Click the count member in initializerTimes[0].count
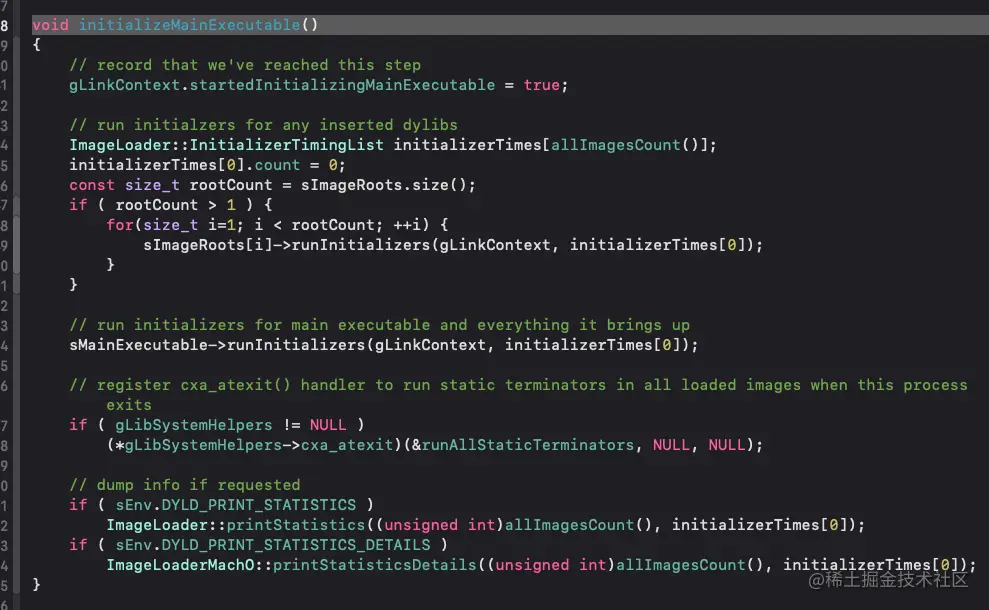Viewport: 989px width, 610px height. [277, 165]
